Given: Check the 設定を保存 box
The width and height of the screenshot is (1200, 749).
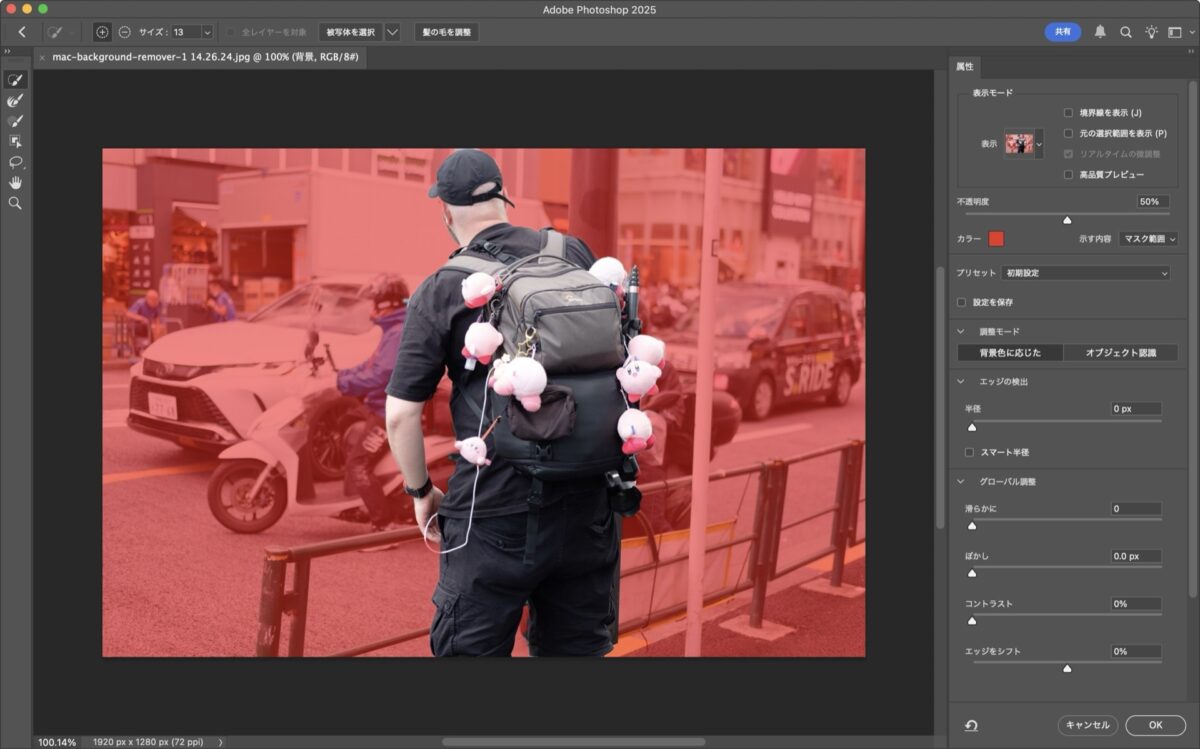Looking at the screenshot, I should [962, 302].
